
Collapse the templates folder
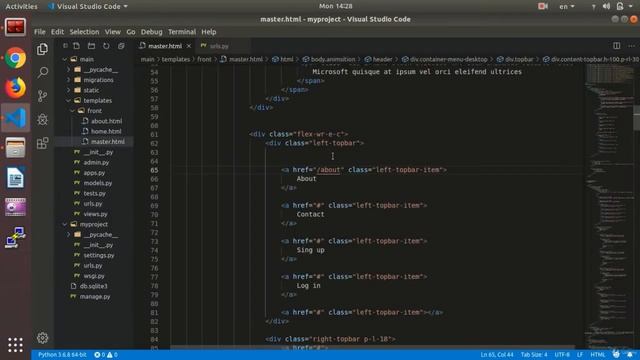69,100
